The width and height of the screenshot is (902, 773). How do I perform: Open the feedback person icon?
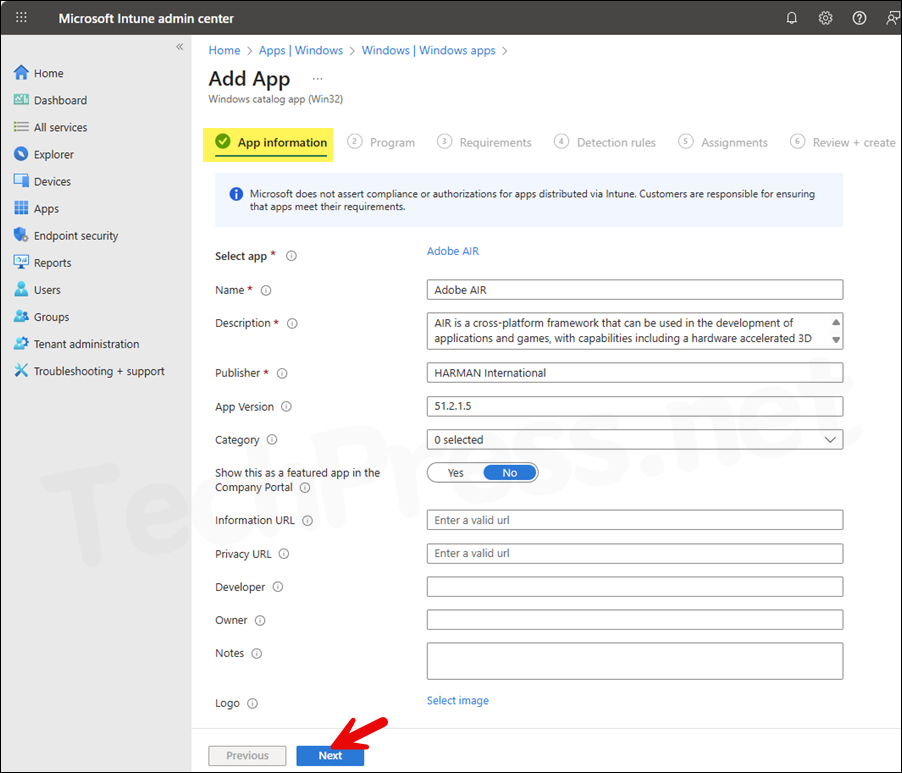892,18
